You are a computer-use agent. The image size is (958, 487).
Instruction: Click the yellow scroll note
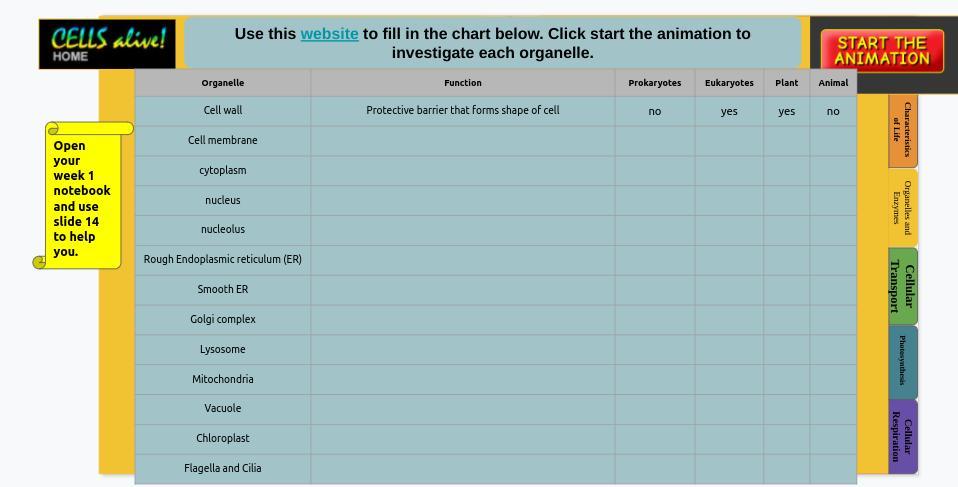pos(84,197)
